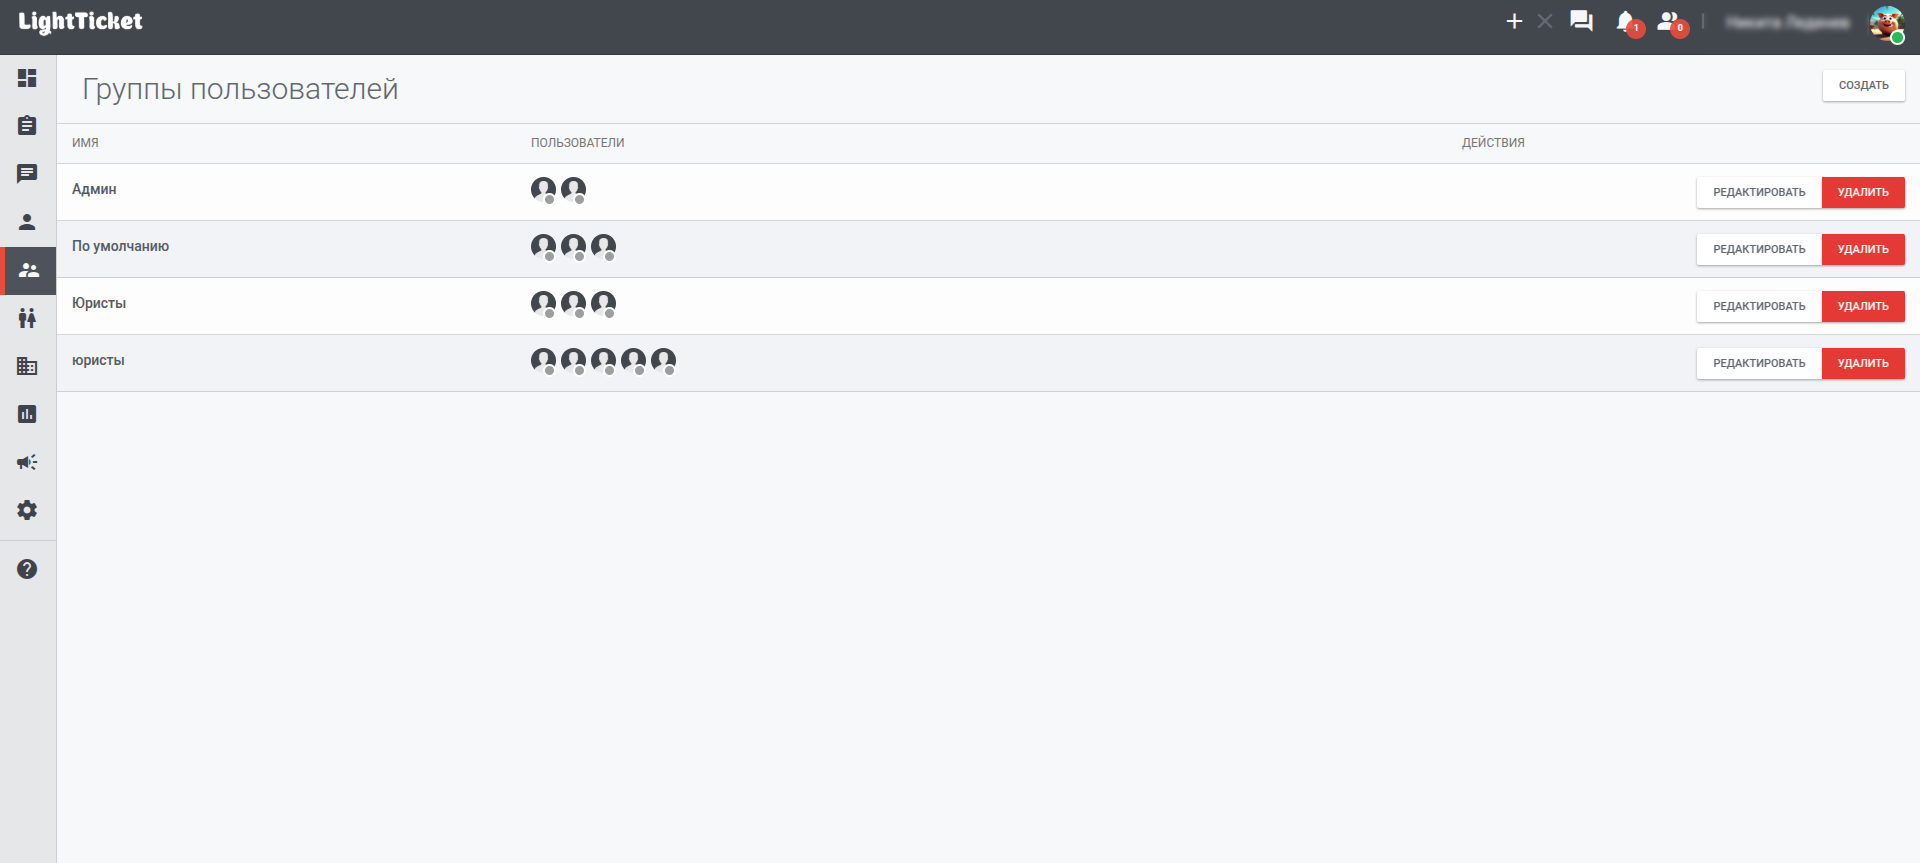Click first user avatar in Админ row
Image resolution: width=1920 pixels, height=863 pixels.
543,189
